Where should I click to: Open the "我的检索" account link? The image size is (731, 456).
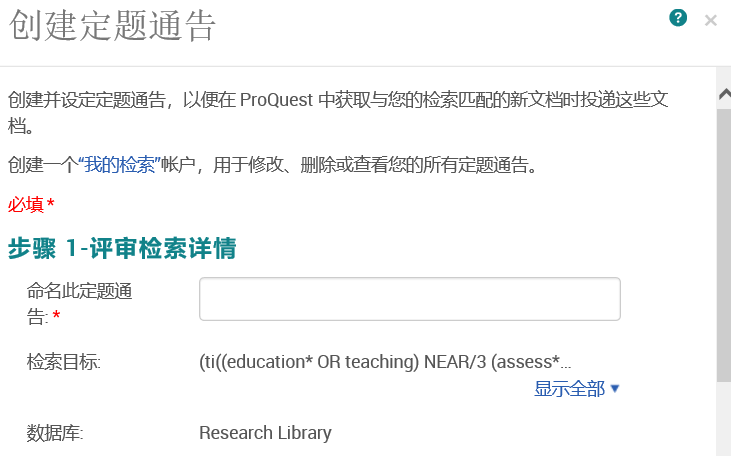click(x=119, y=165)
